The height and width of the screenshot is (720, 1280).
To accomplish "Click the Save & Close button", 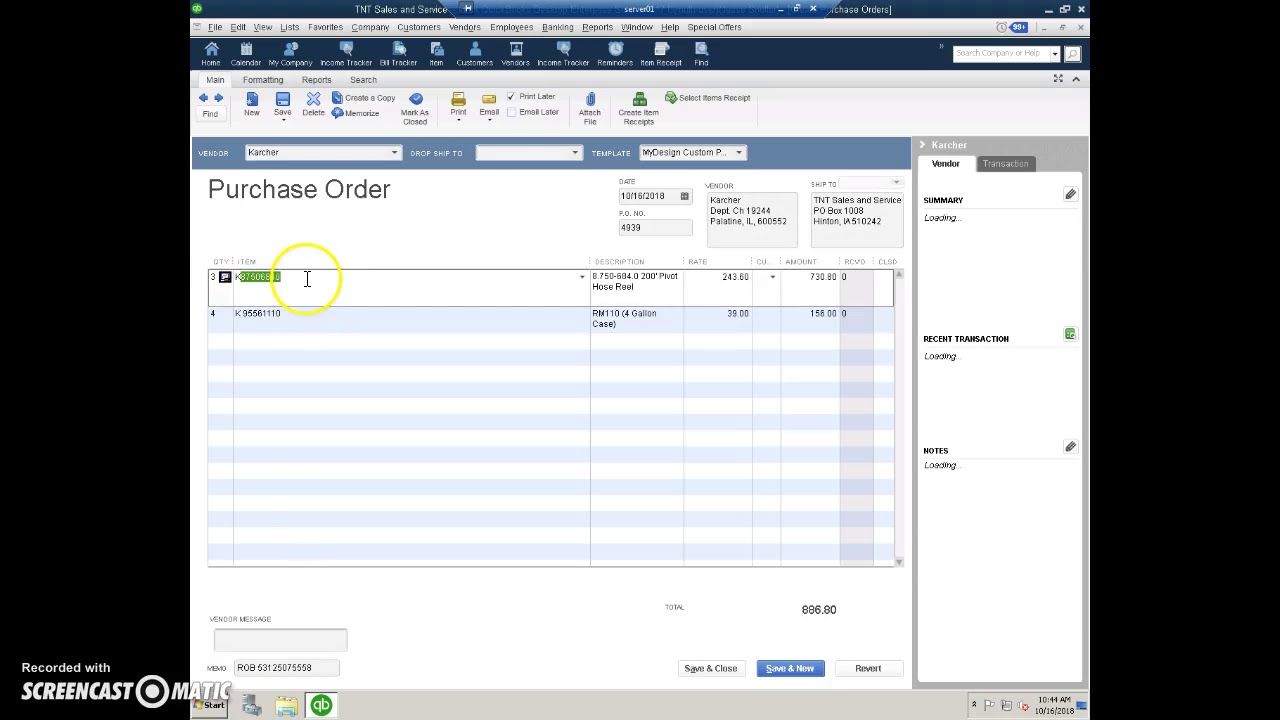I will coord(711,668).
